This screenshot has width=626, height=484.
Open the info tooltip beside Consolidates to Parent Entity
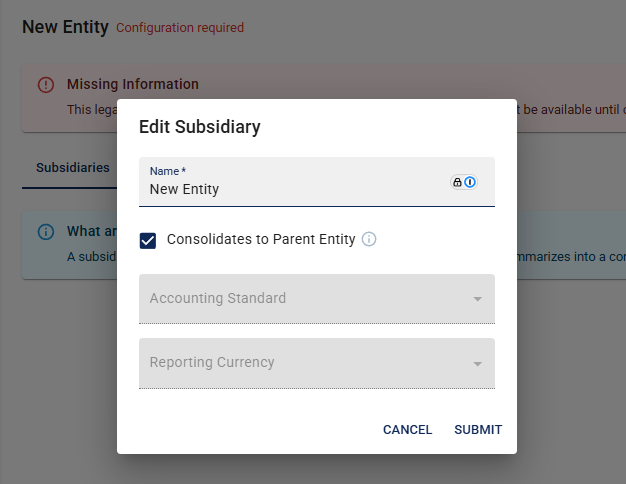pos(369,239)
